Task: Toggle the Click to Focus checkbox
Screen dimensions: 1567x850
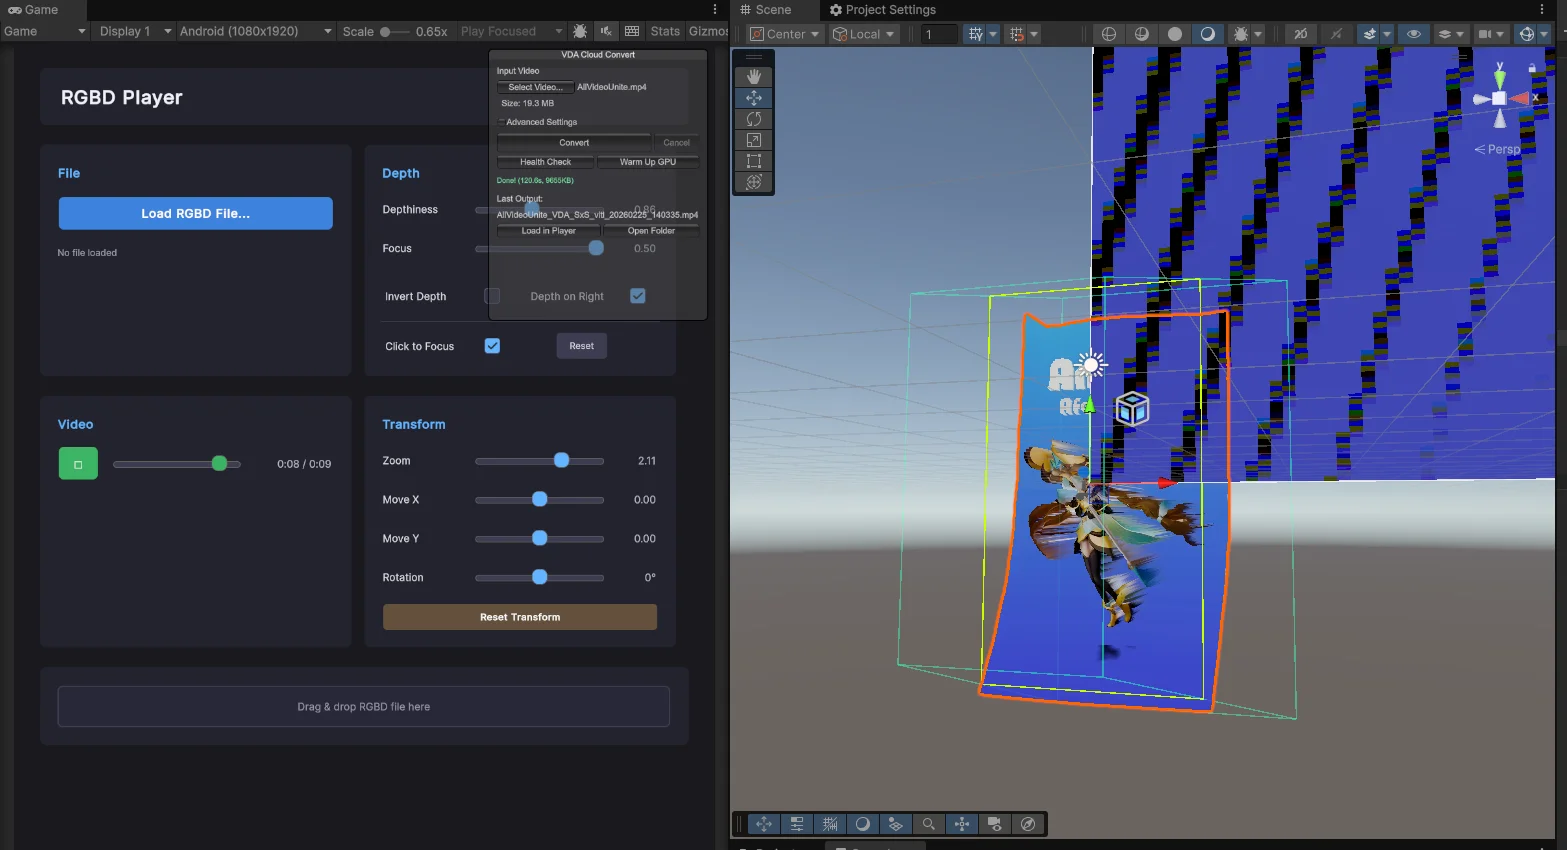Action: [492, 346]
